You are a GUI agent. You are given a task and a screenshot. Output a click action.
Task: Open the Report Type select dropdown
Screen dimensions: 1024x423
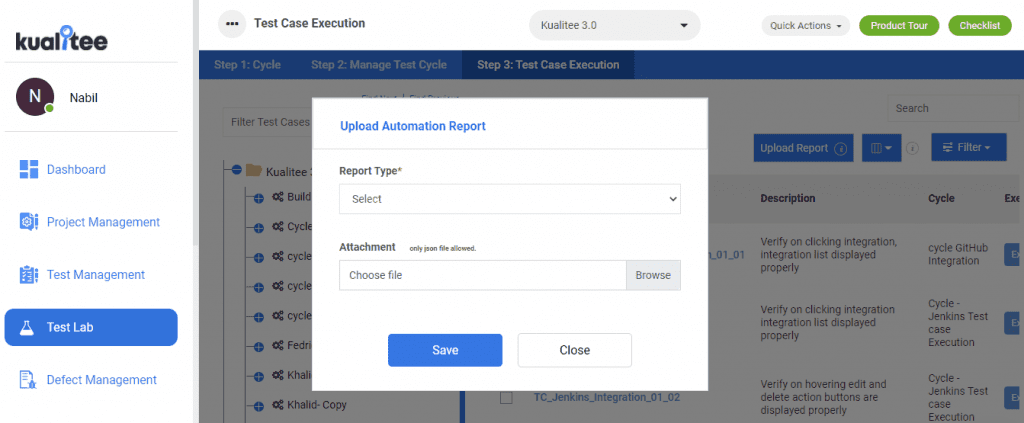[509, 199]
